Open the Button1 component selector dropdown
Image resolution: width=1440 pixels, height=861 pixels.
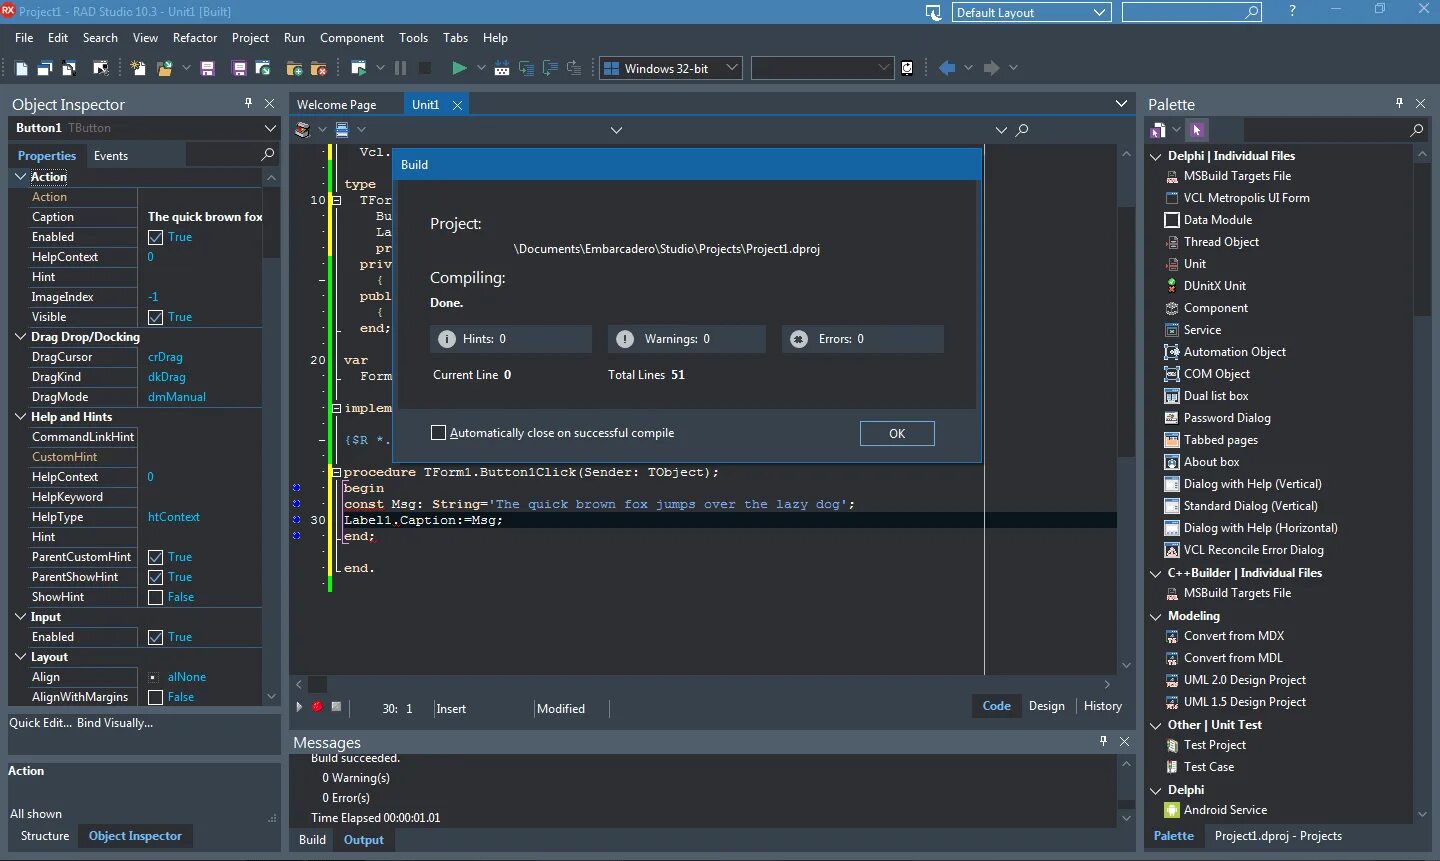point(270,128)
